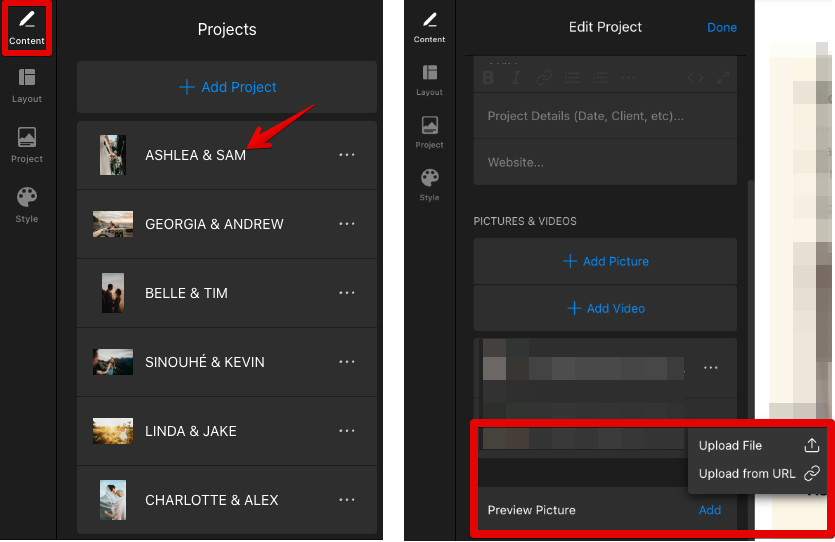Screen dimensions: 835x542
Task: Open options menu for ASHLEA & SAM
Action: point(347,155)
